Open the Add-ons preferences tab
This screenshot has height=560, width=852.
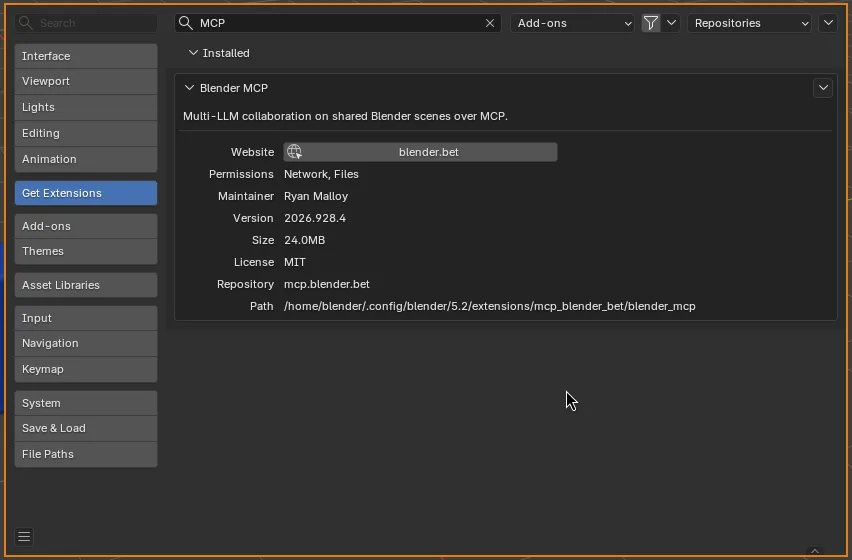click(x=86, y=226)
